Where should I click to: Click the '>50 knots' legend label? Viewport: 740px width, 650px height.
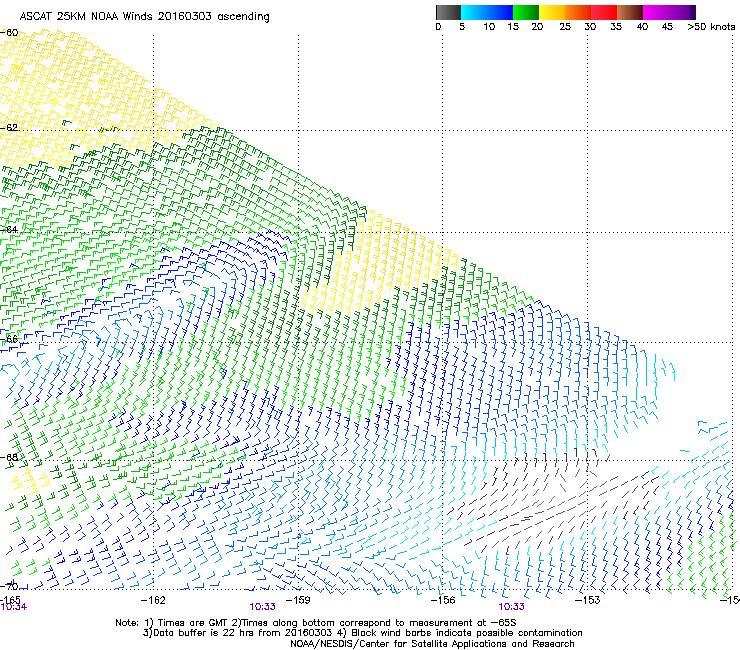[x=711, y=27]
